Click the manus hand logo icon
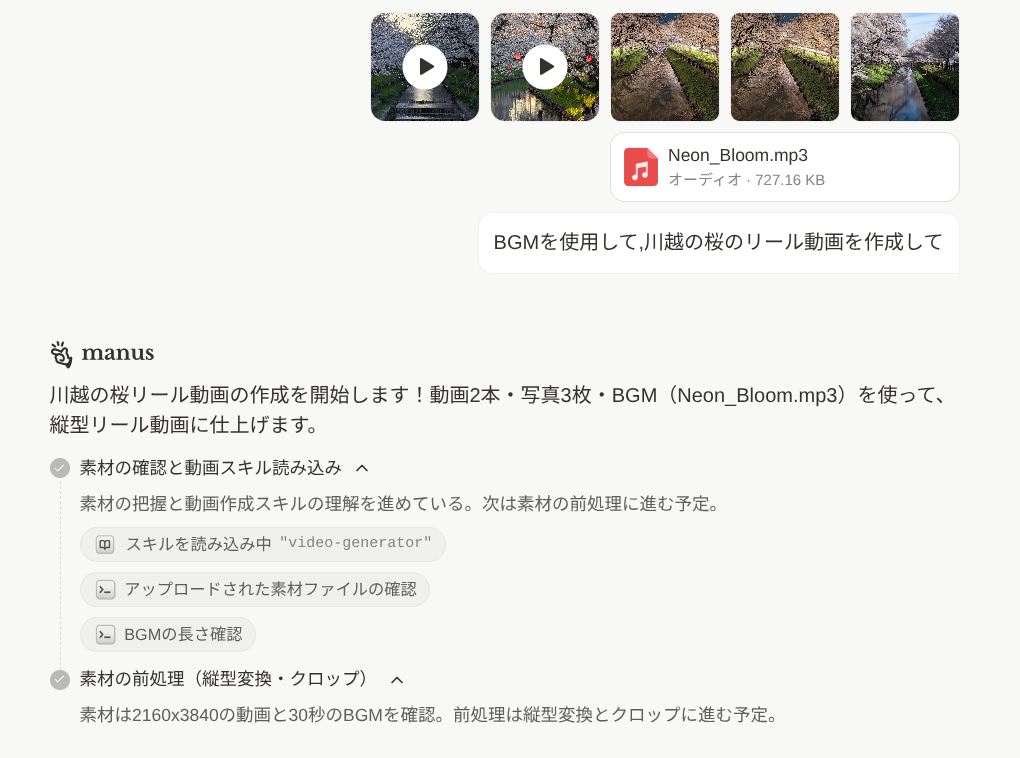This screenshot has width=1020, height=758. click(x=61, y=354)
